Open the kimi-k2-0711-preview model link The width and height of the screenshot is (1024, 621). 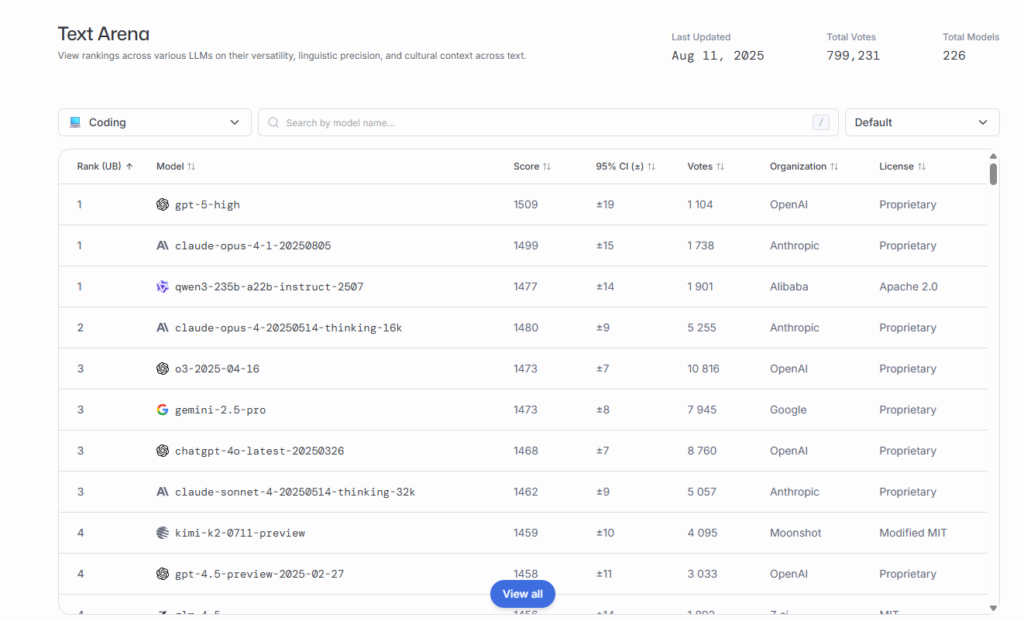(240, 533)
